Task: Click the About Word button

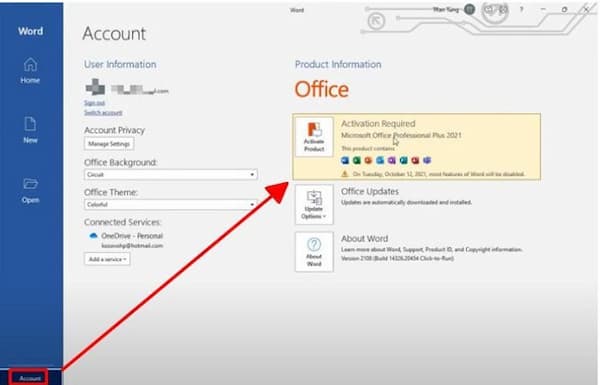Action: 314,252
